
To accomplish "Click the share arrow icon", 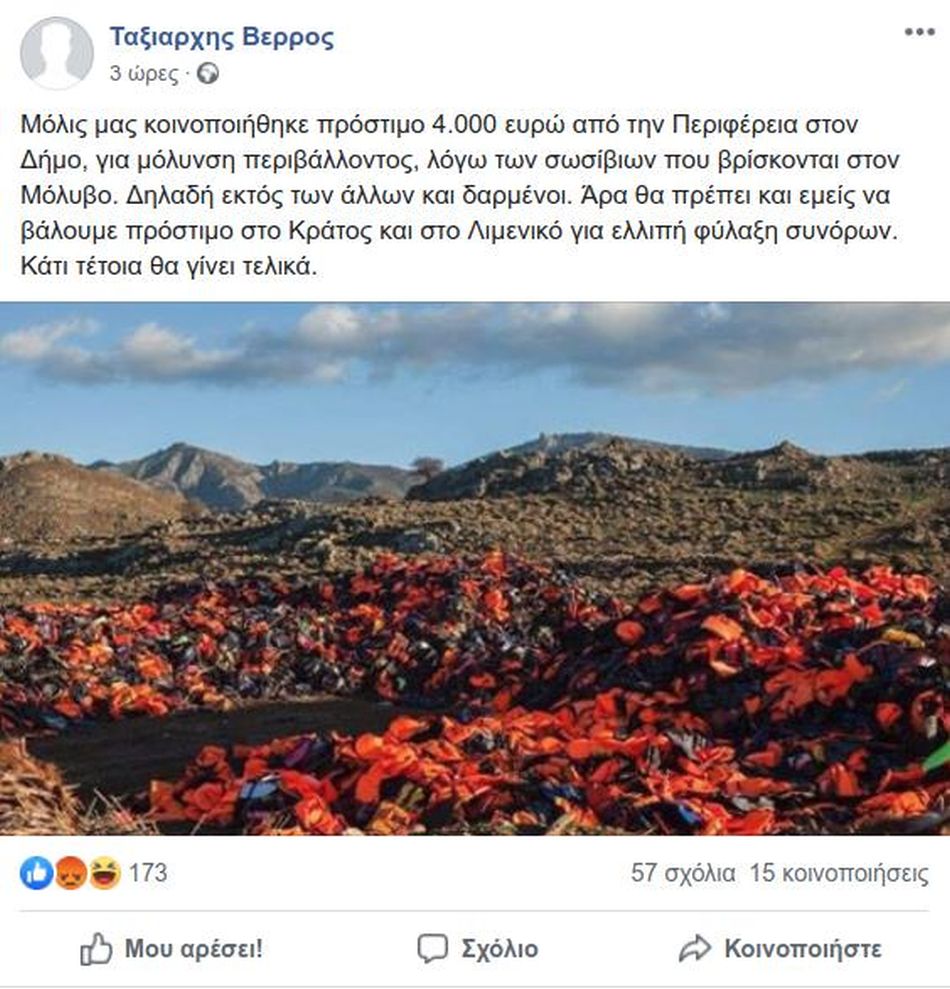I will coord(695,949).
